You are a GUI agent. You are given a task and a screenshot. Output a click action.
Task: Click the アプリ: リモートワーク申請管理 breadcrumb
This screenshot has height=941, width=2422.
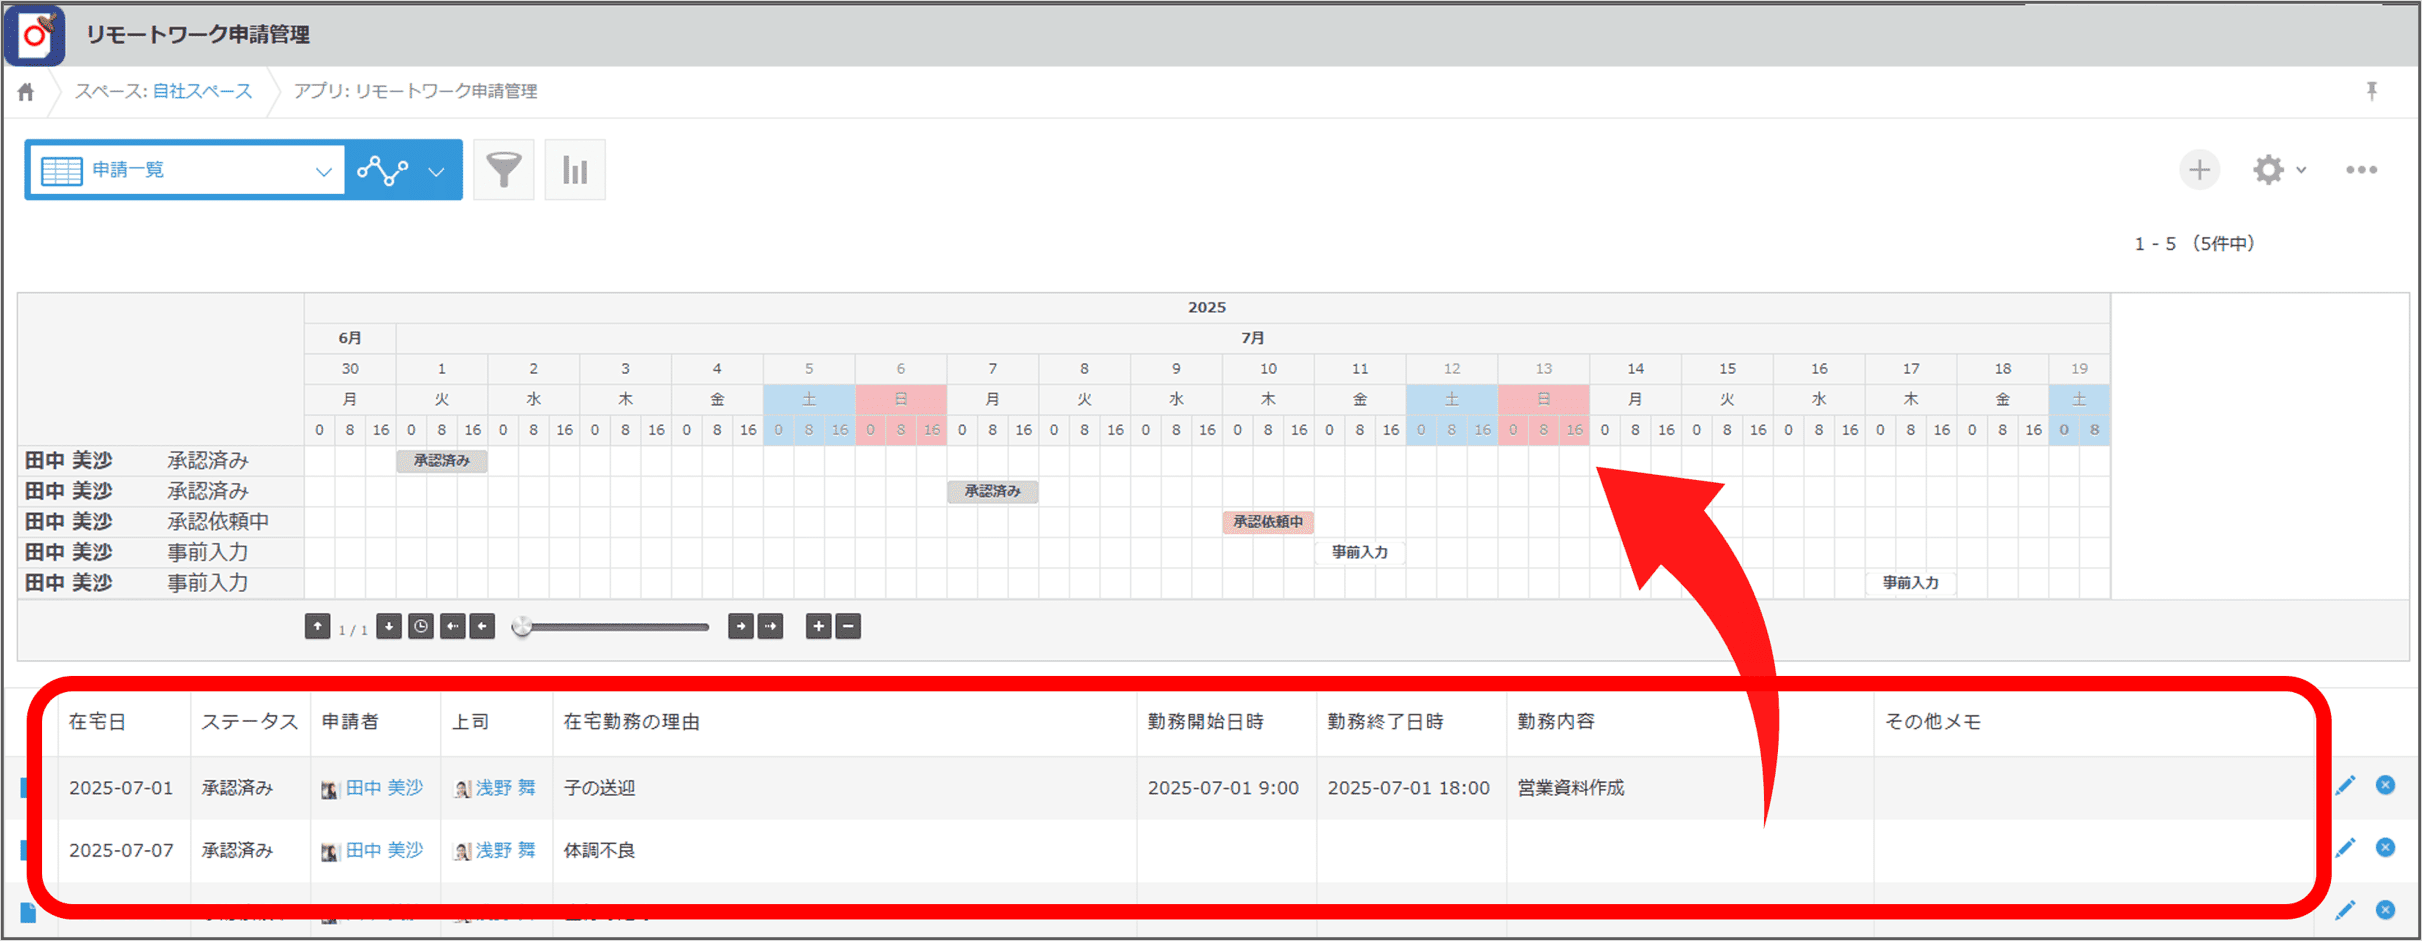tap(415, 91)
